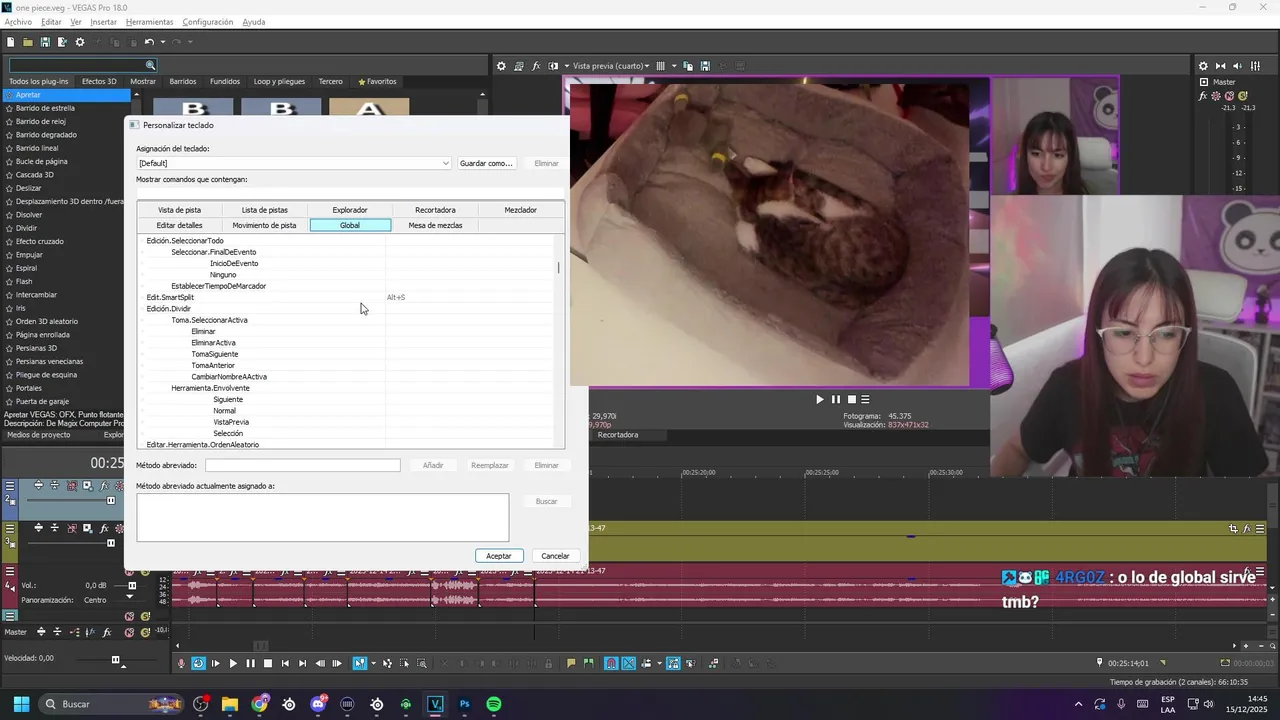Click the search magnifier in plug-in search box

(151, 66)
